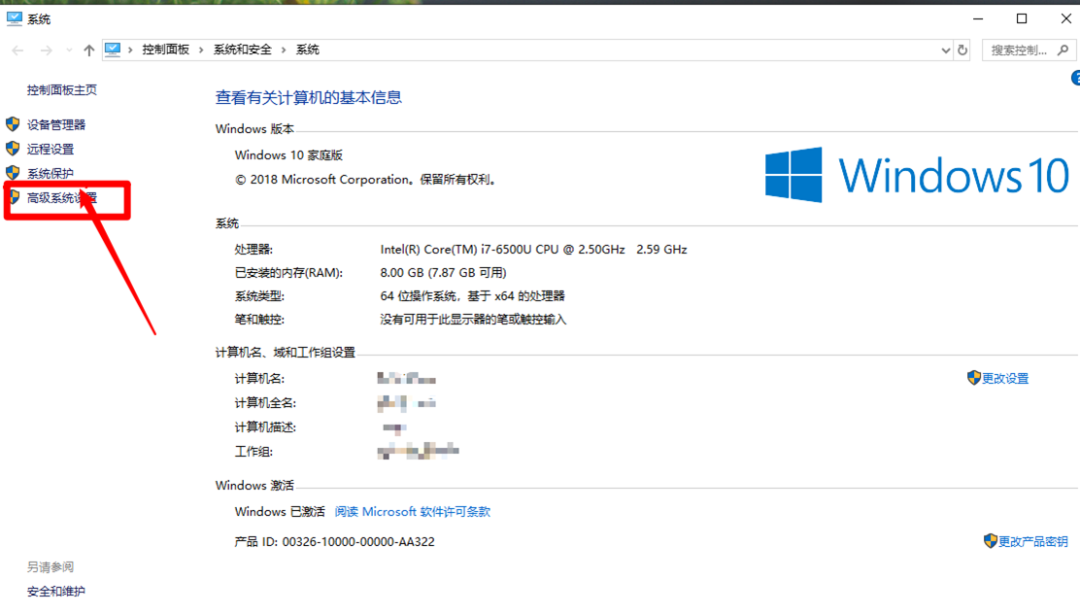Open 更改产品密钥 (Change product key) link
Screen dimensions: 1080x614
coord(1033,542)
